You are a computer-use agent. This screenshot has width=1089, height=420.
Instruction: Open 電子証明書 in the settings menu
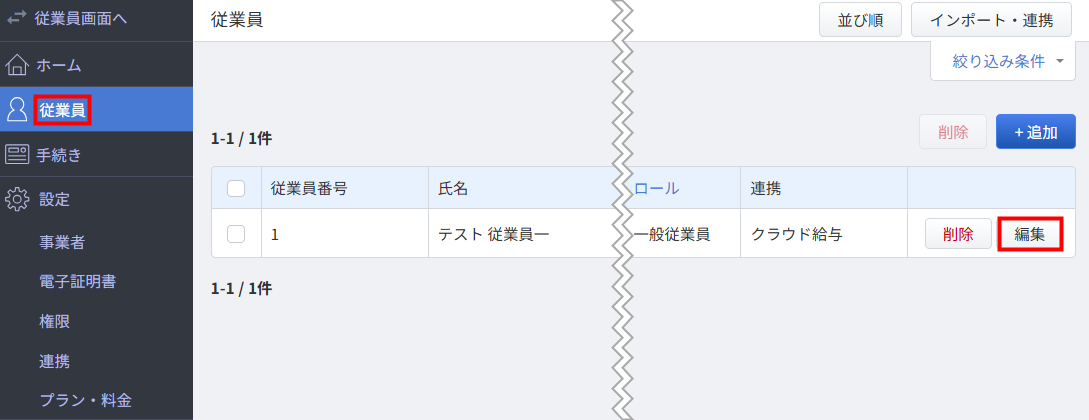(77, 282)
